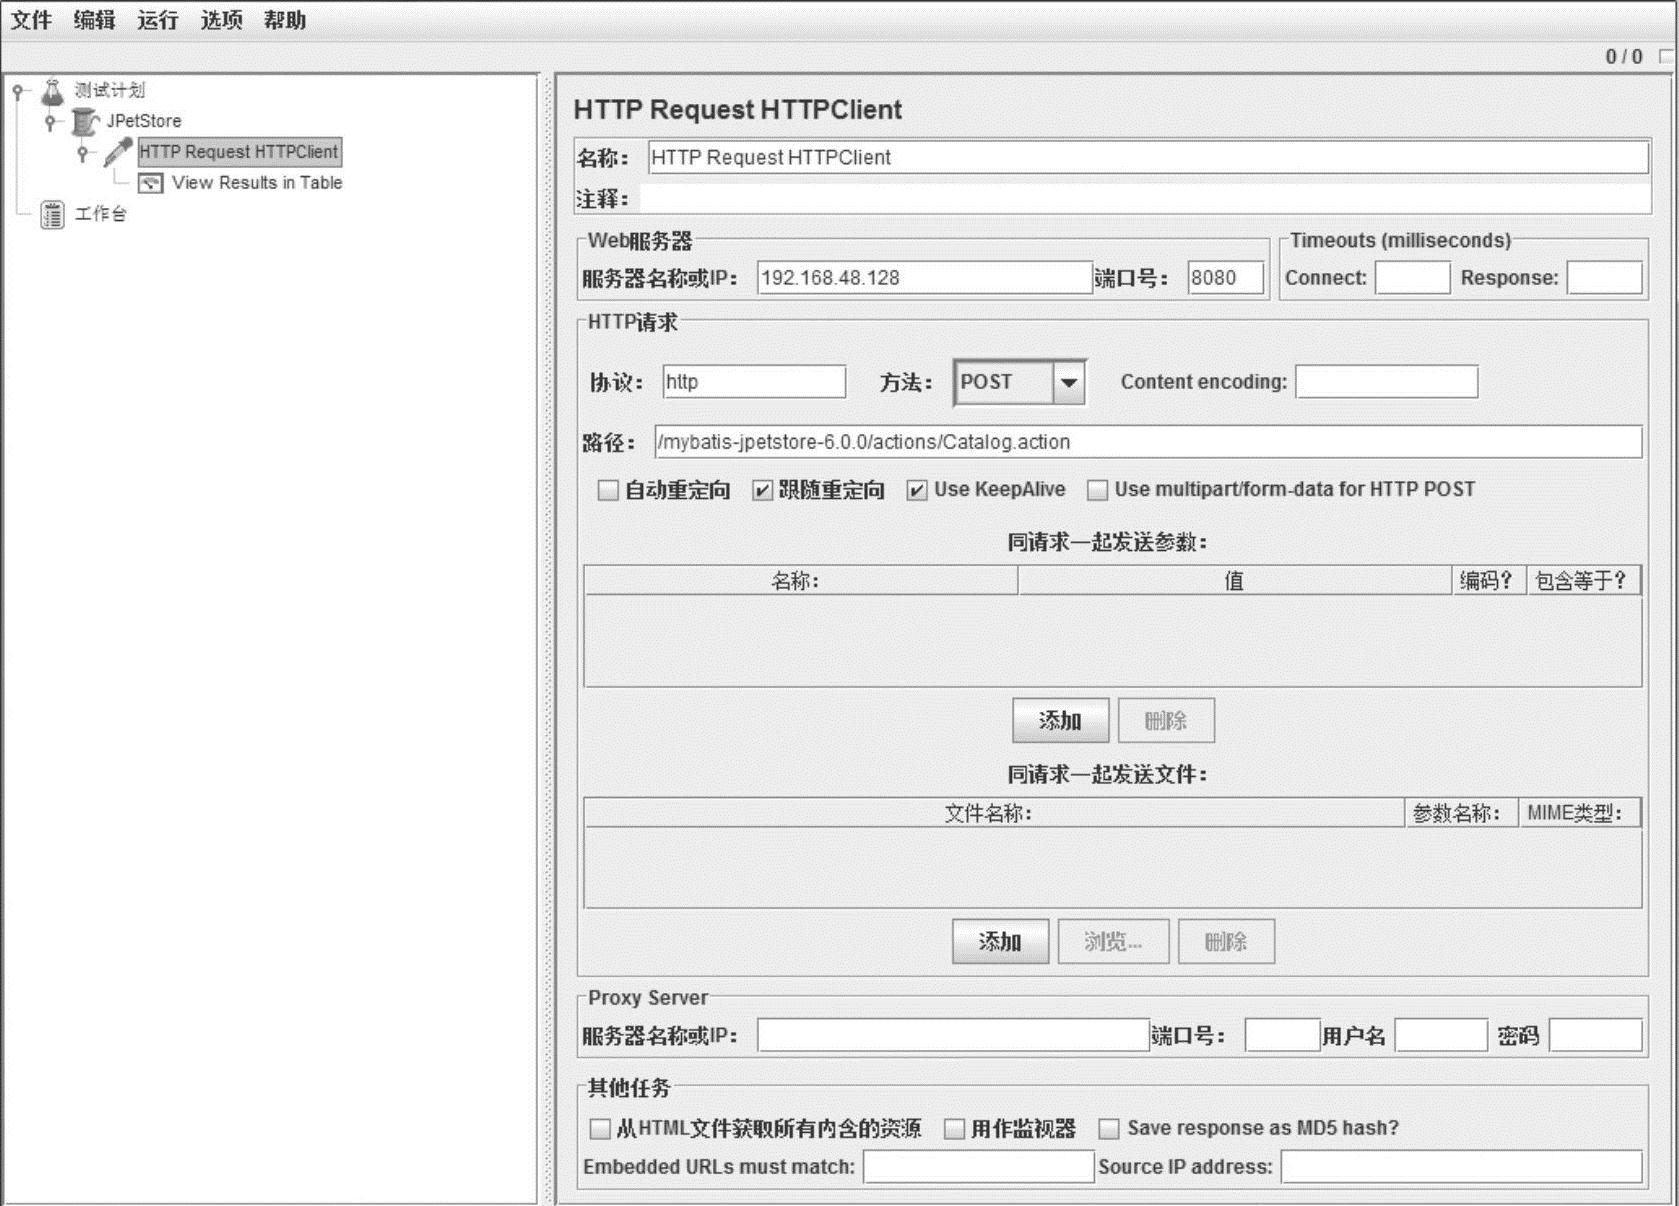Open the 帮助 menu
Viewport: 1679px width, 1206px height.
tap(284, 20)
